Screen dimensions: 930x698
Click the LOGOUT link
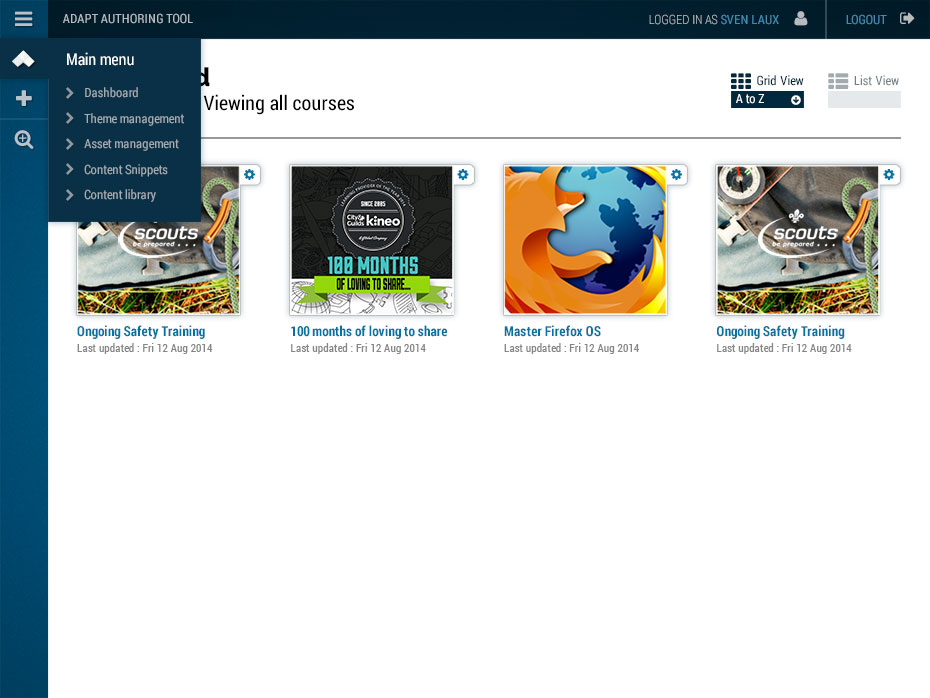865,20
